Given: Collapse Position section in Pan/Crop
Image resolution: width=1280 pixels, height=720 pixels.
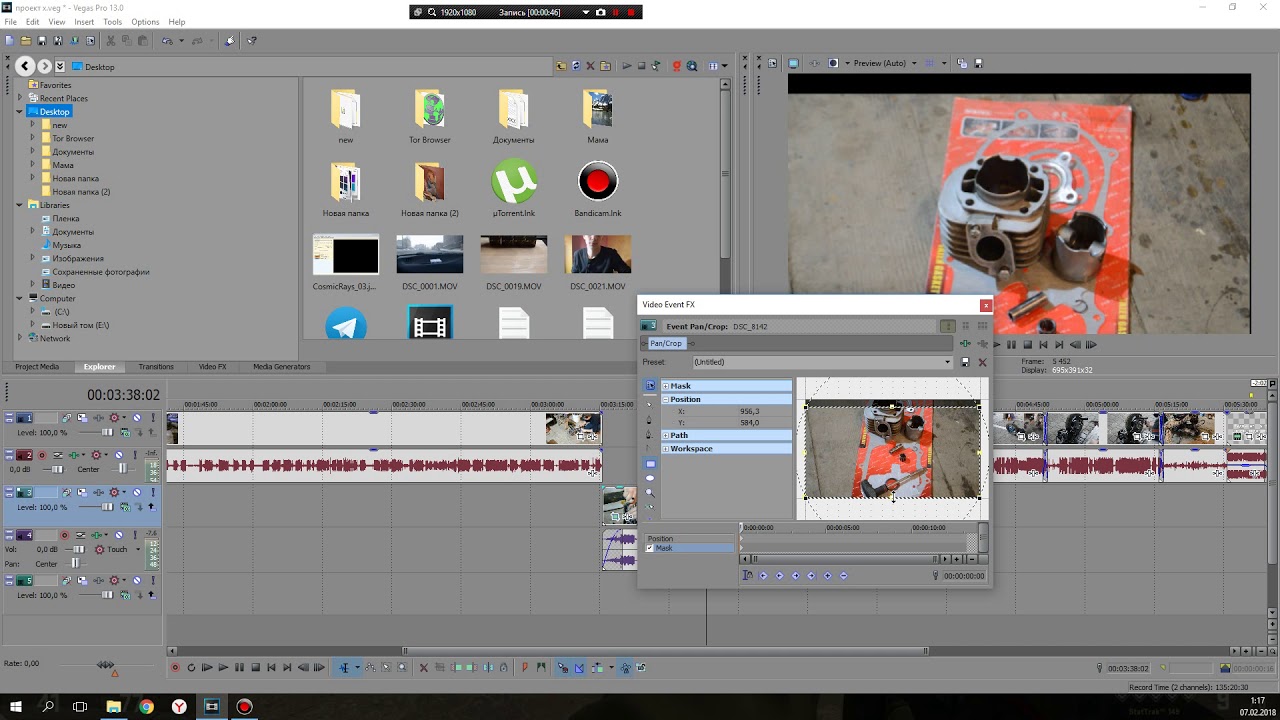Looking at the screenshot, I should 666,399.
